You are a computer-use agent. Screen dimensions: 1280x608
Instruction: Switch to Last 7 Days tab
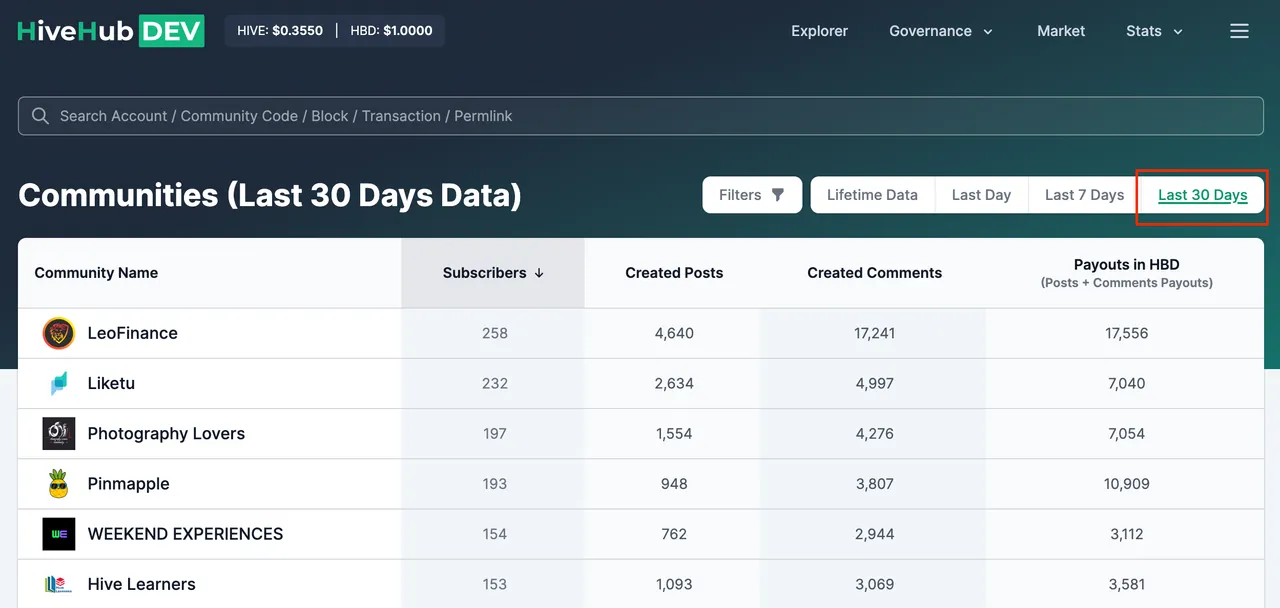tap(1084, 195)
